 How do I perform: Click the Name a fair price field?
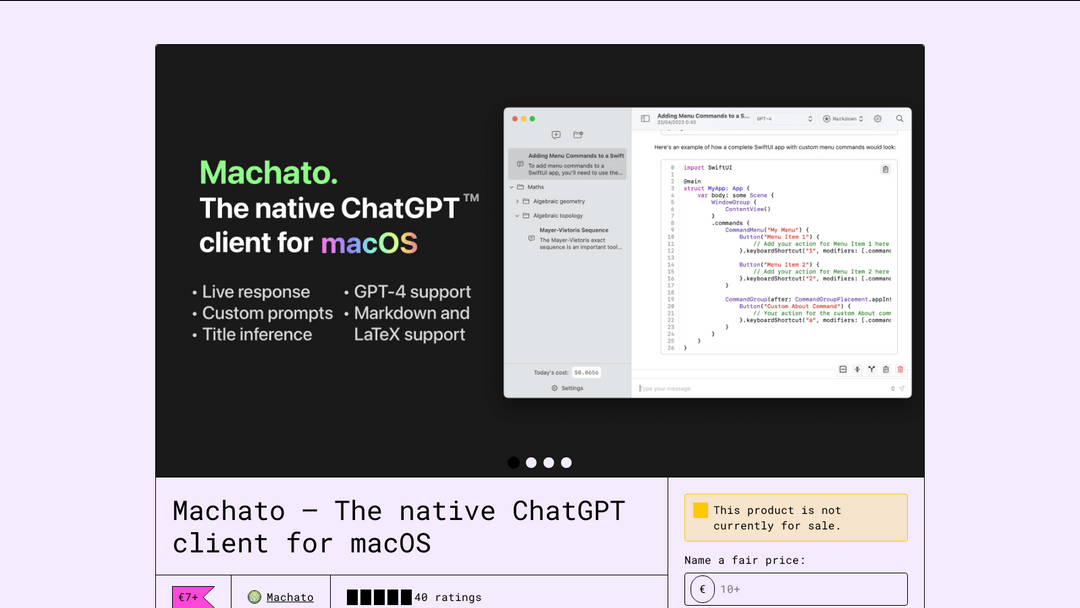[808, 589]
